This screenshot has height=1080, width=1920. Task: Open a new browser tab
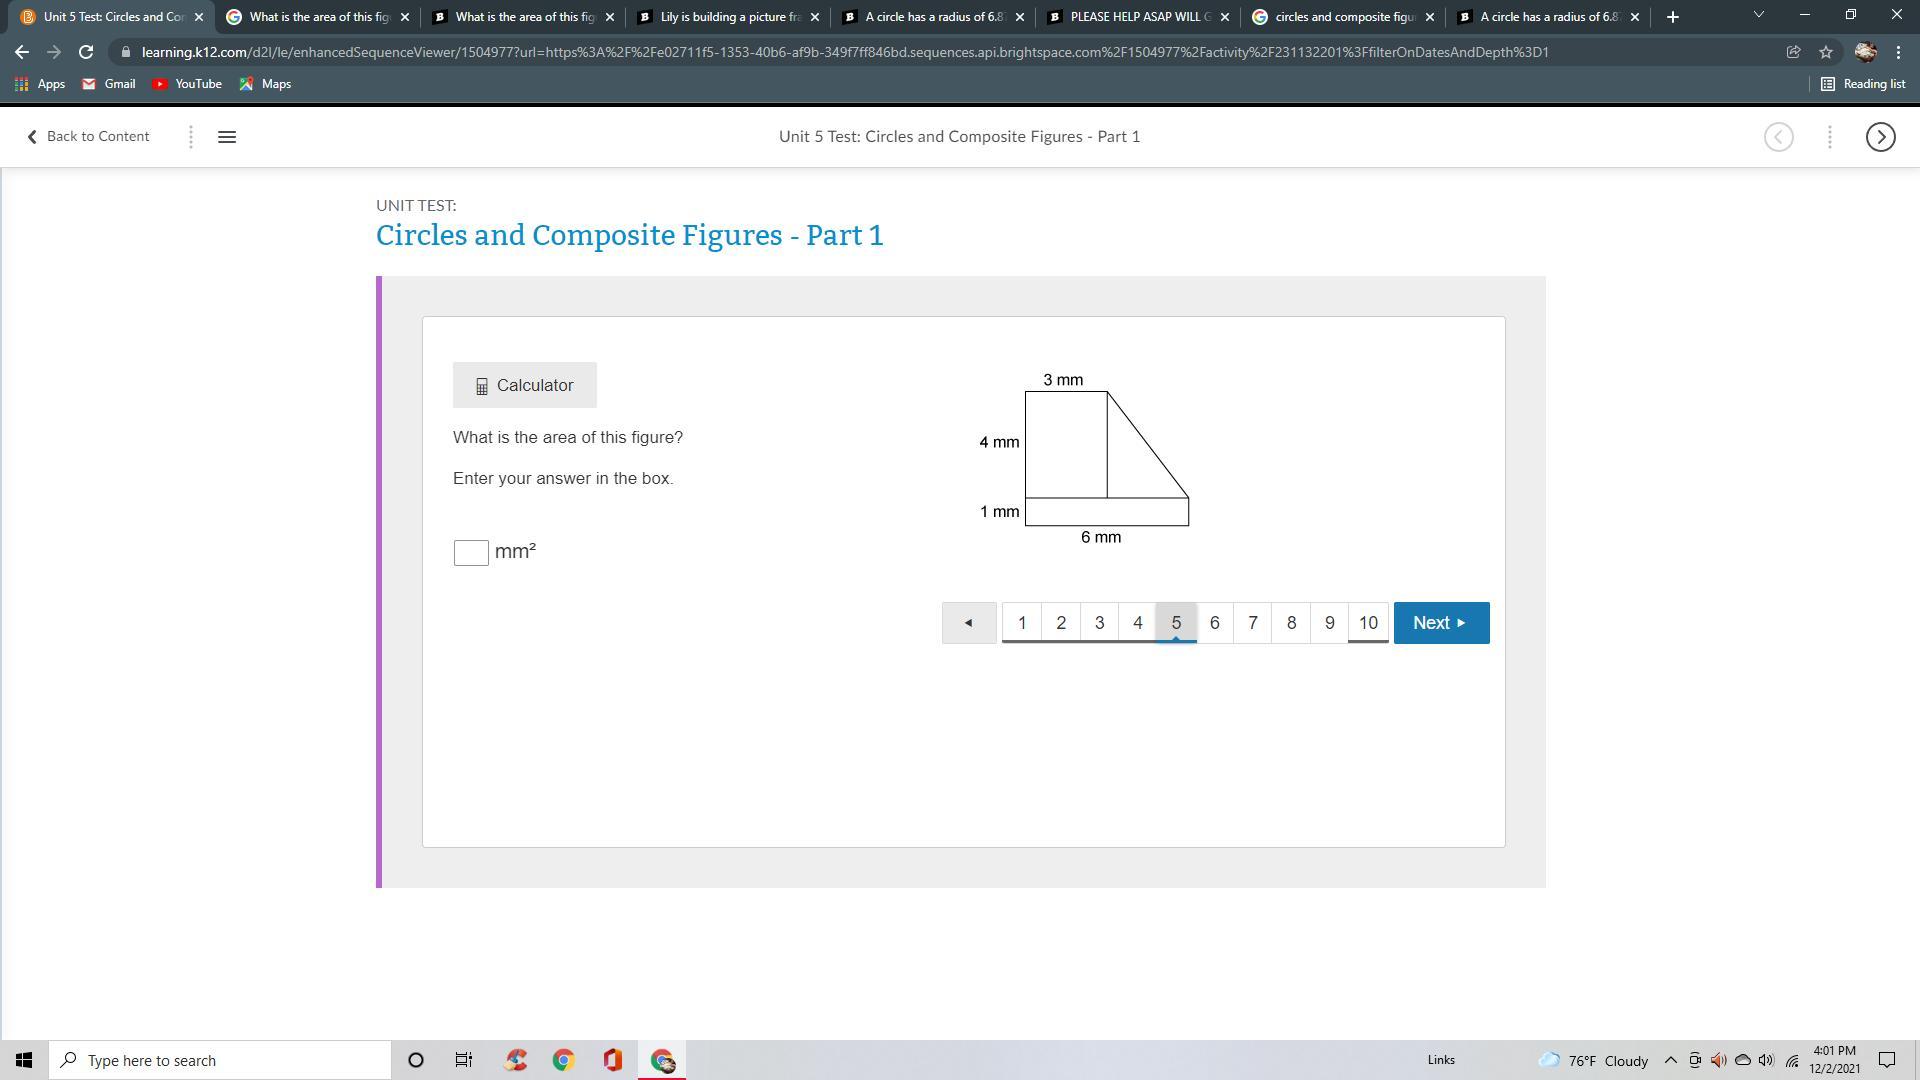[x=1672, y=17]
